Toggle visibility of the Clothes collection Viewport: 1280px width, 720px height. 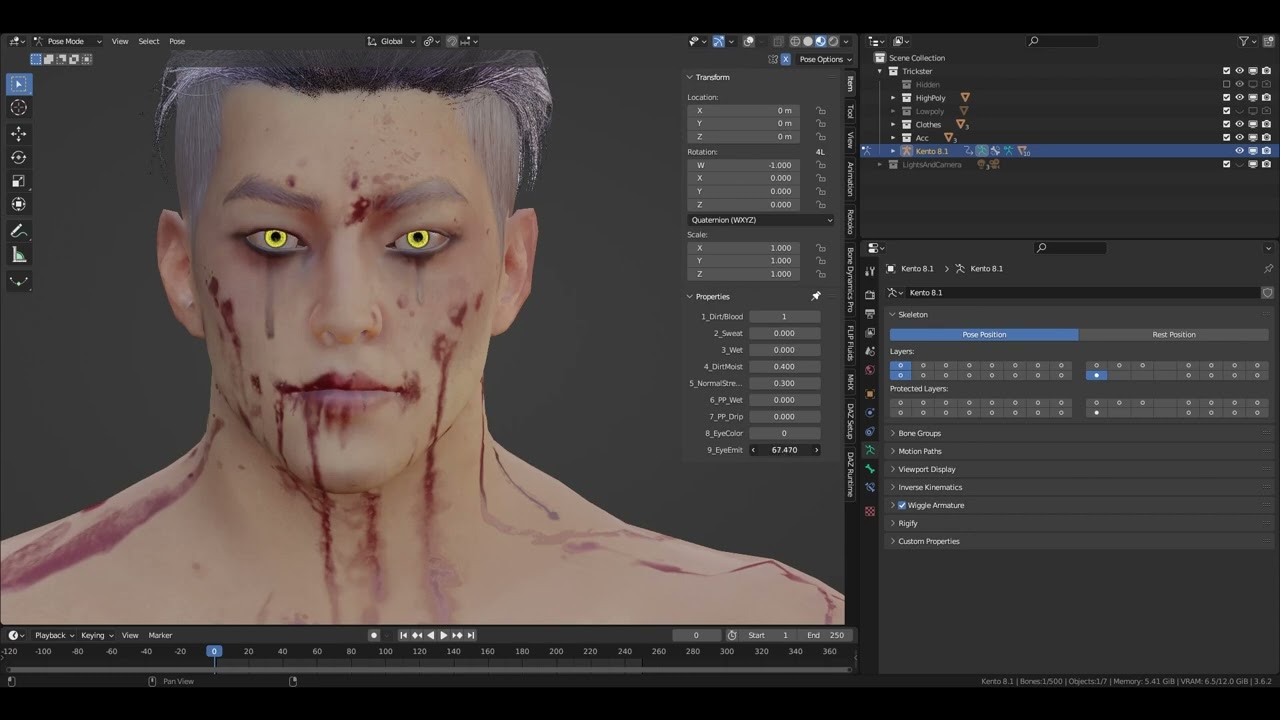coord(1239,125)
